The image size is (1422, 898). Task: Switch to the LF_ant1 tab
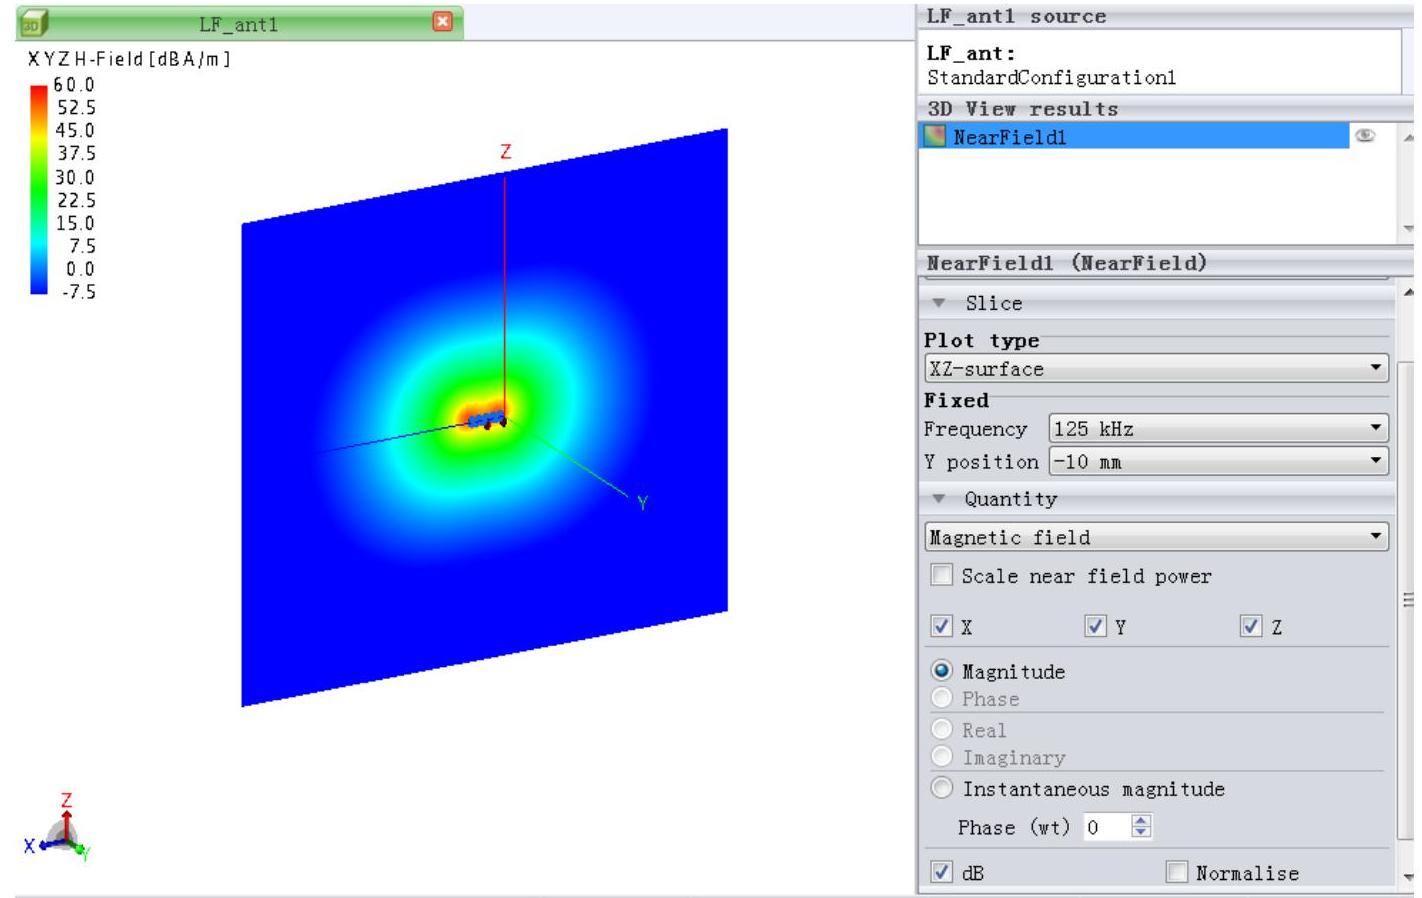[x=239, y=23]
